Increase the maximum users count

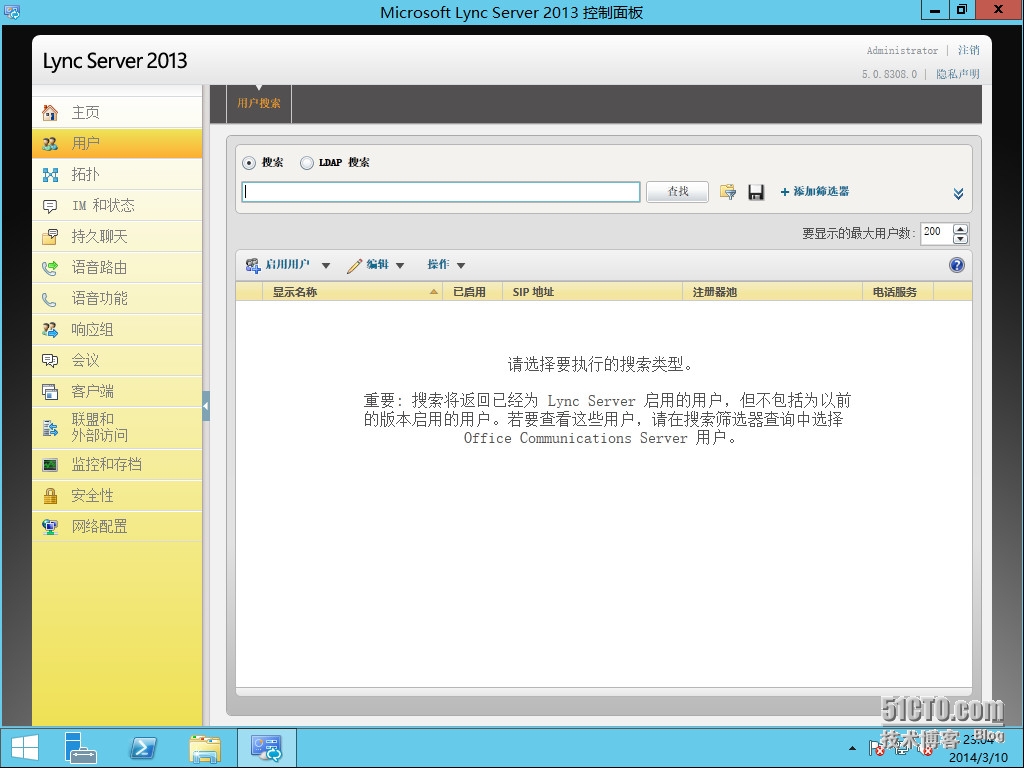960,229
